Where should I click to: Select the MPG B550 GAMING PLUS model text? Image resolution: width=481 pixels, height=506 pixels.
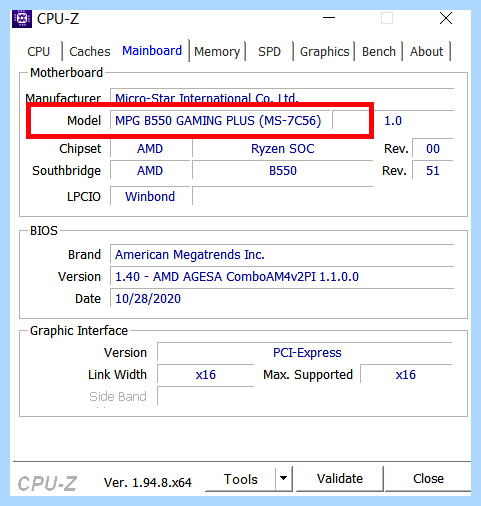click(218, 121)
